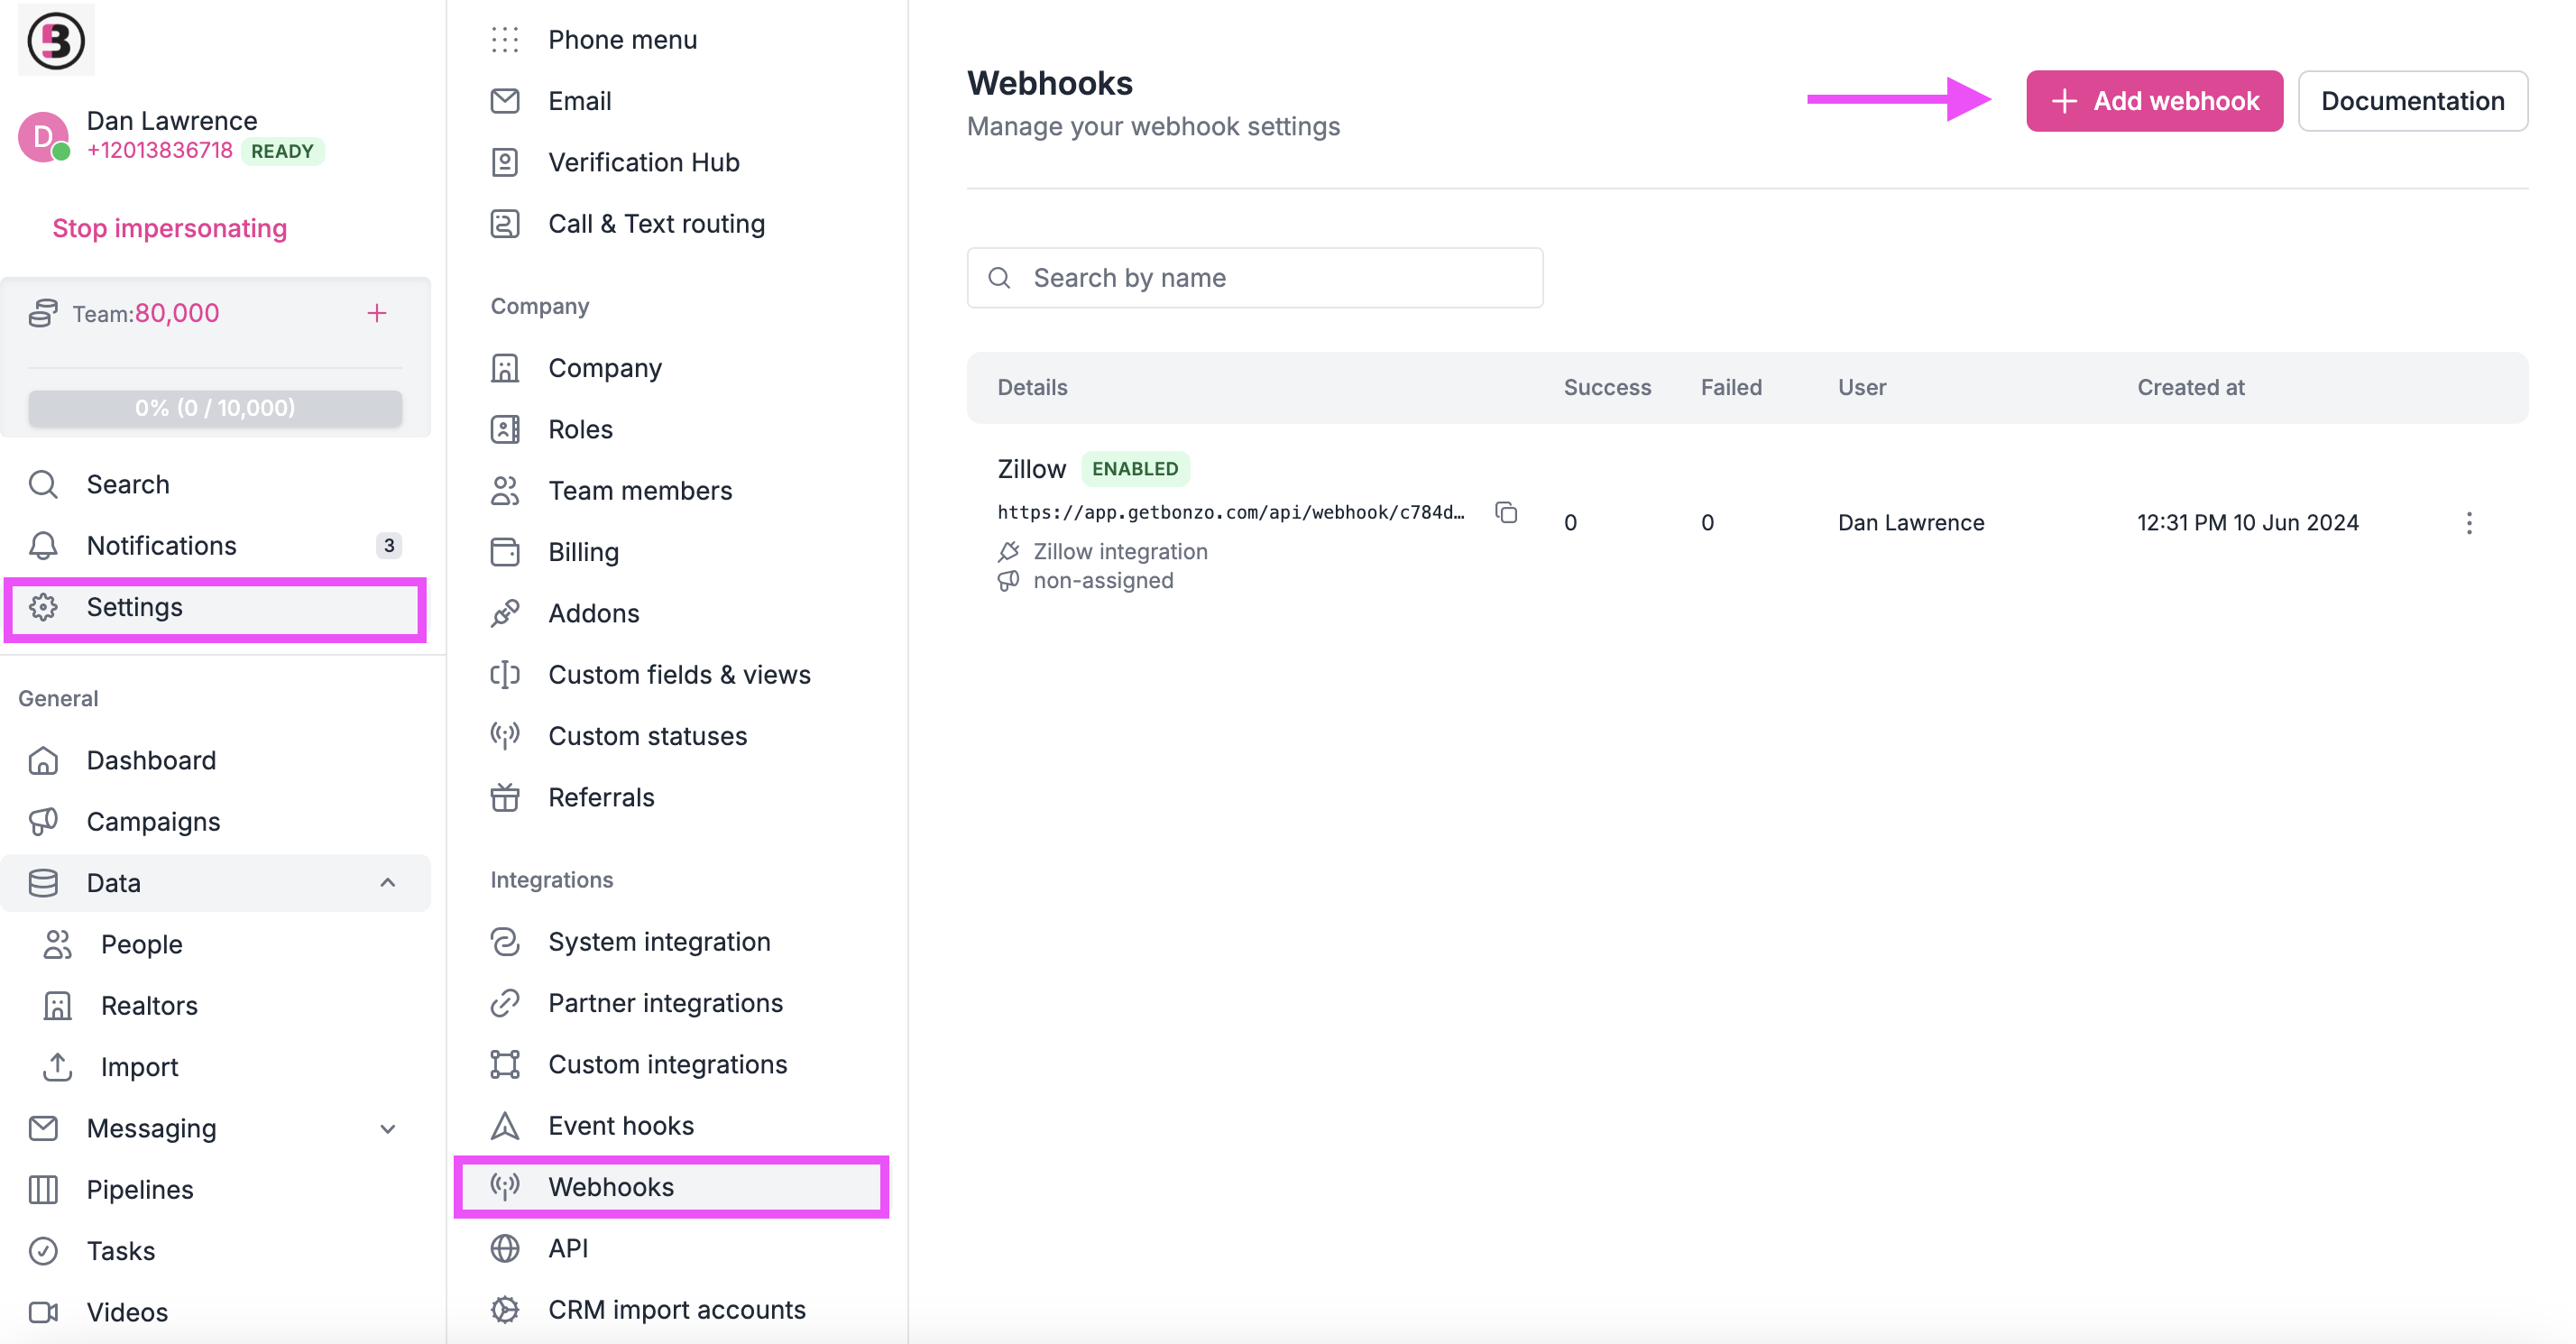The image size is (2576, 1344).
Task: Click the Add webhook button
Action: click(2154, 100)
